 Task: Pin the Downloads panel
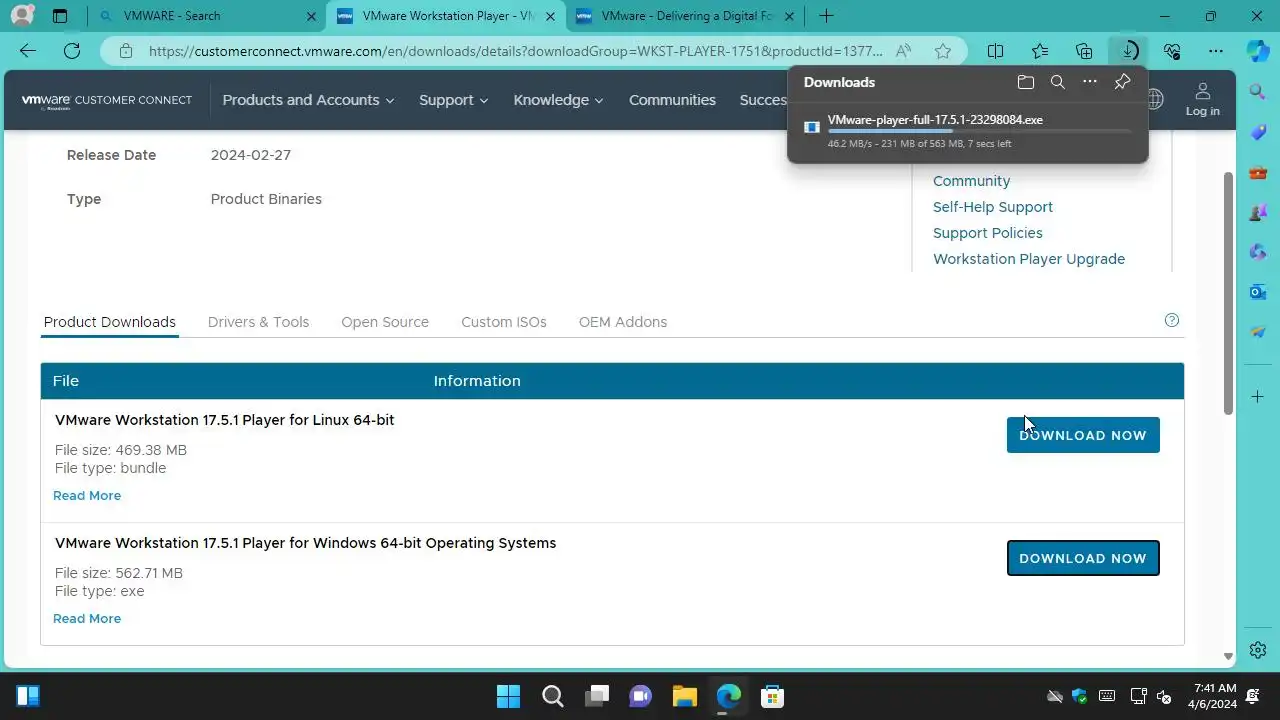click(x=1122, y=82)
